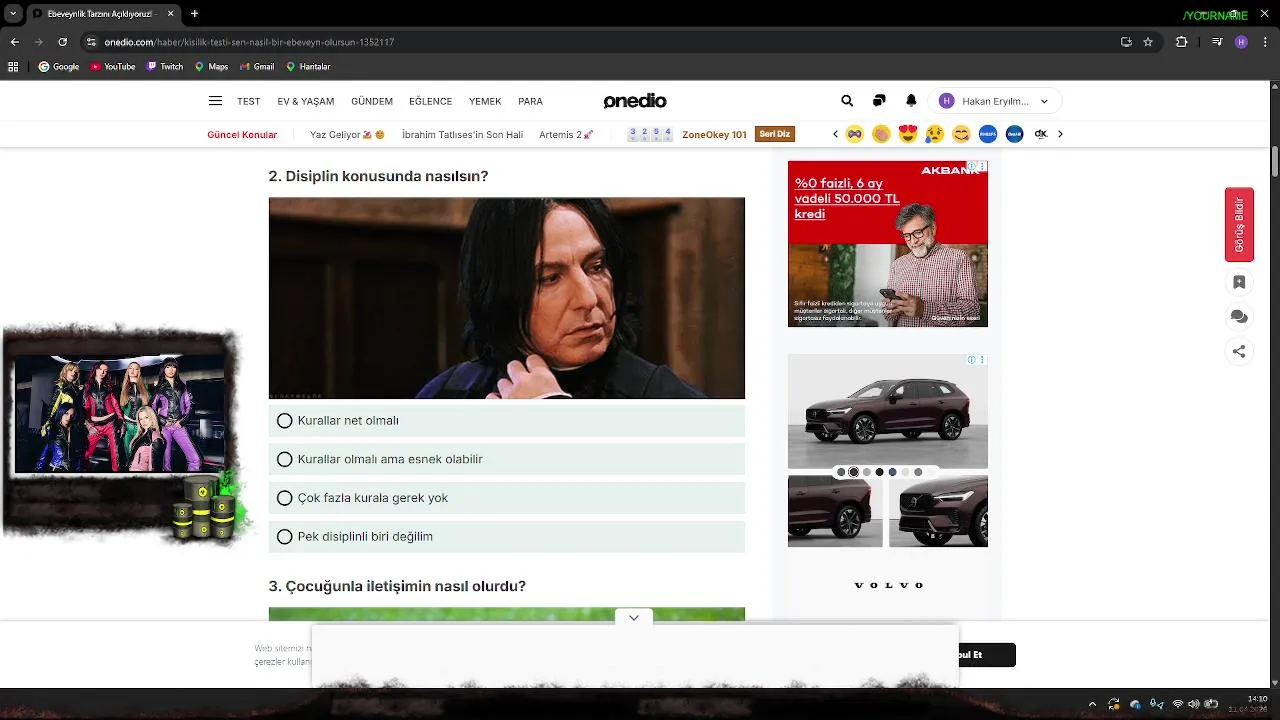
Task: Open the Artemis 2 topic link
Action: [566, 134]
